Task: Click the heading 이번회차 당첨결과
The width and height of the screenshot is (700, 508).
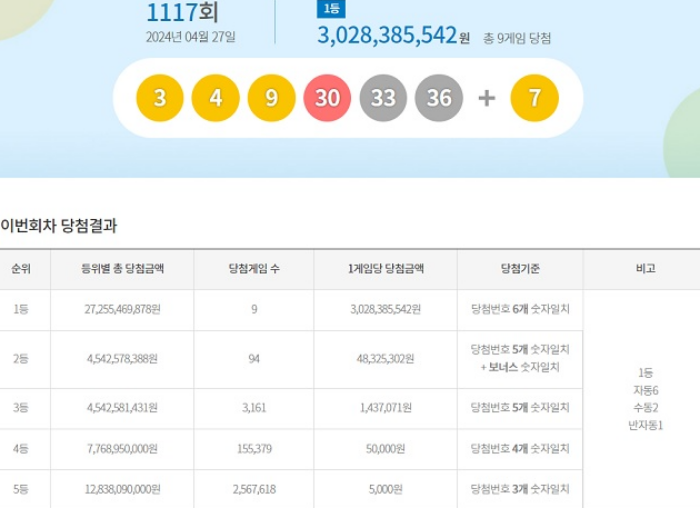Action: (x=58, y=225)
